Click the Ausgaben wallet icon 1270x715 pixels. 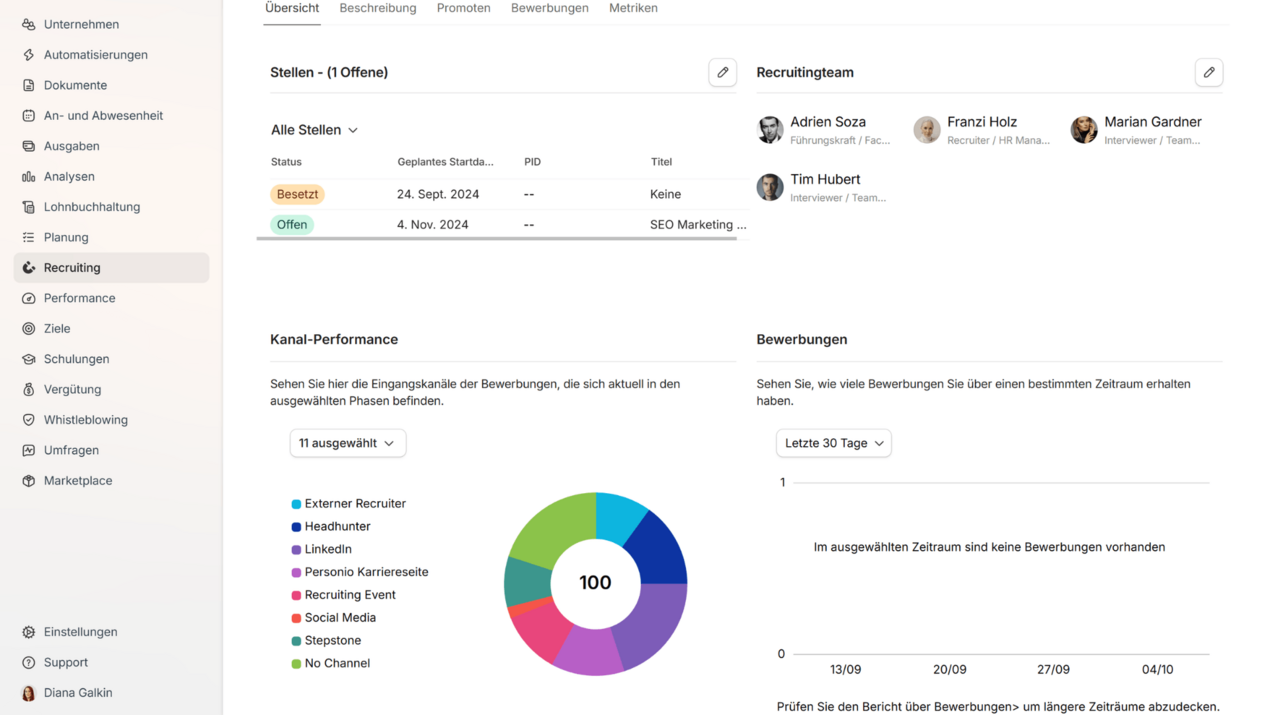pyautogui.click(x=28, y=146)
